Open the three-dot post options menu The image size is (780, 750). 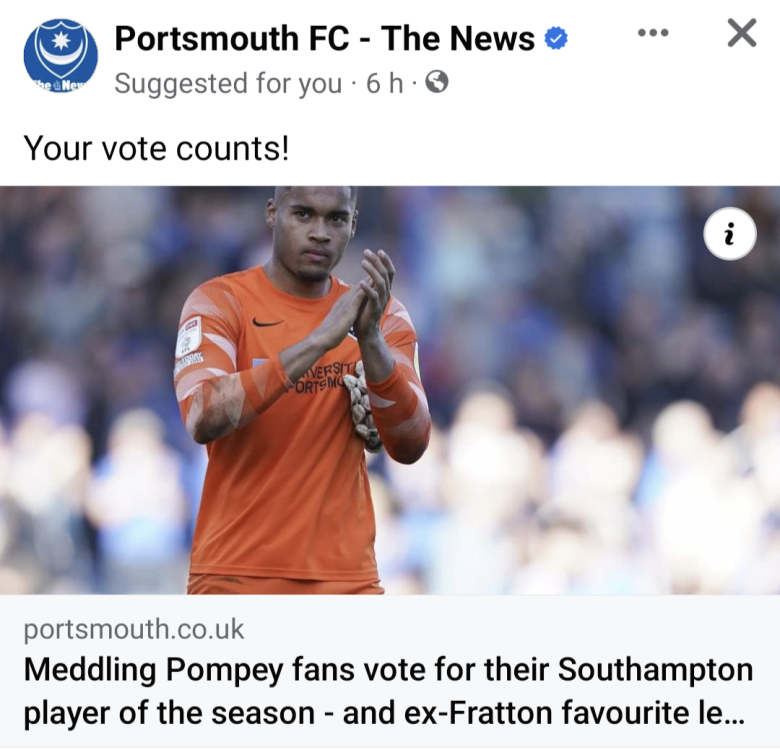coord(652,33)
